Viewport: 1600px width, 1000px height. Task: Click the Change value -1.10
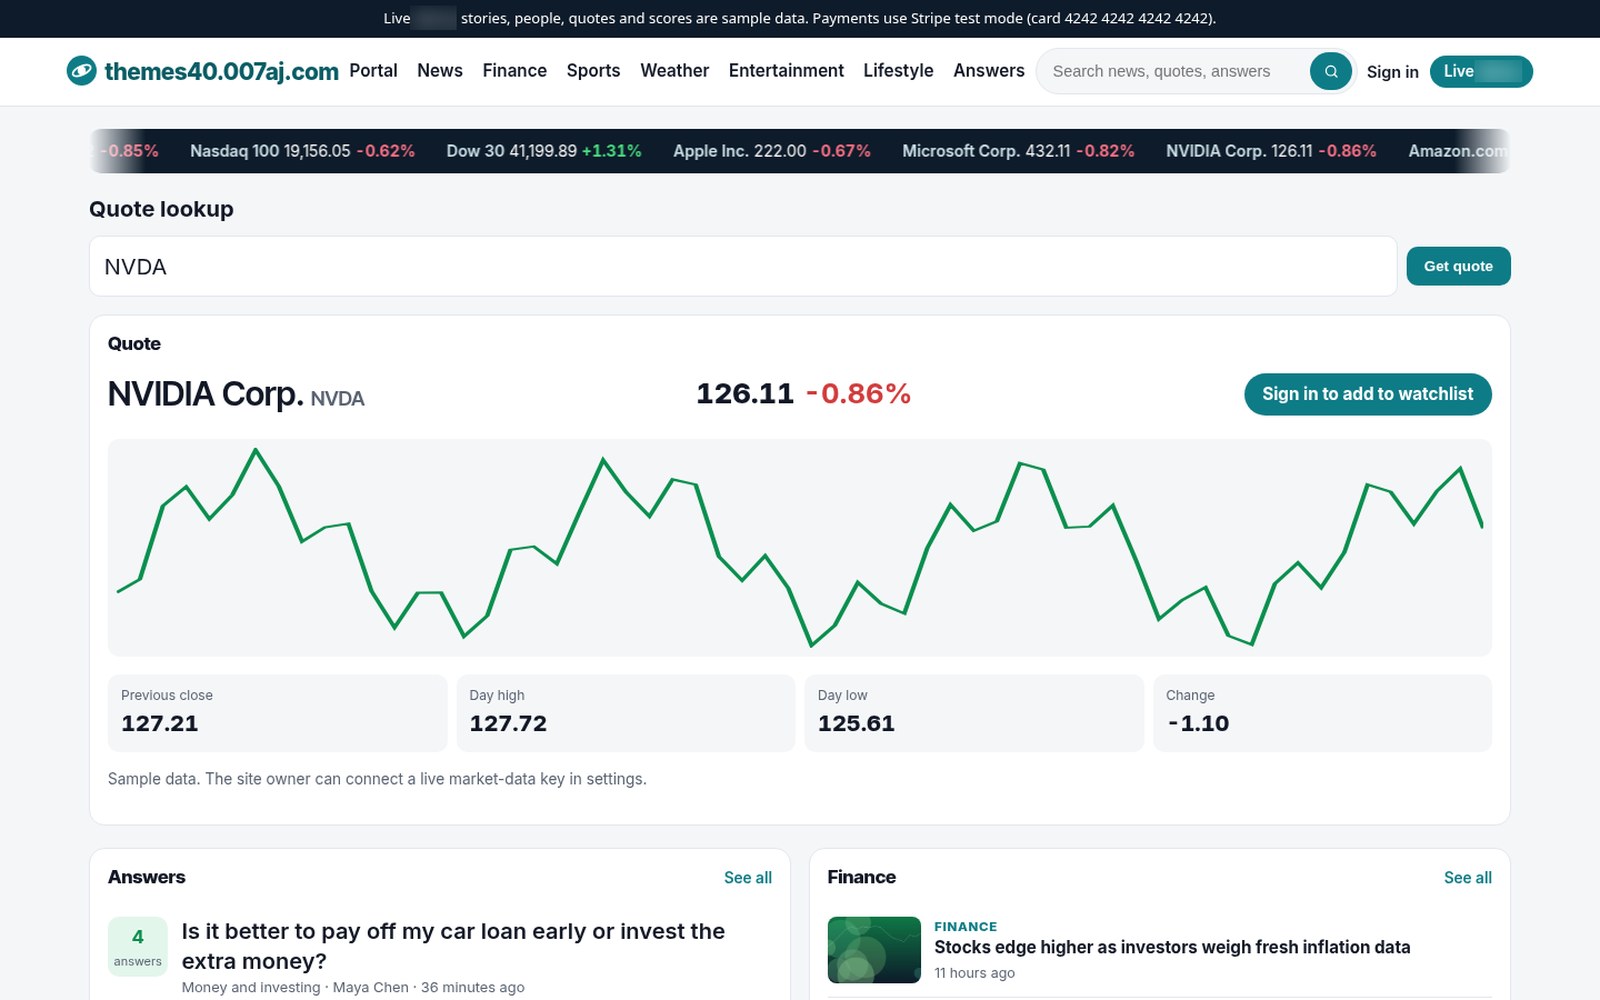[1198, 723]
